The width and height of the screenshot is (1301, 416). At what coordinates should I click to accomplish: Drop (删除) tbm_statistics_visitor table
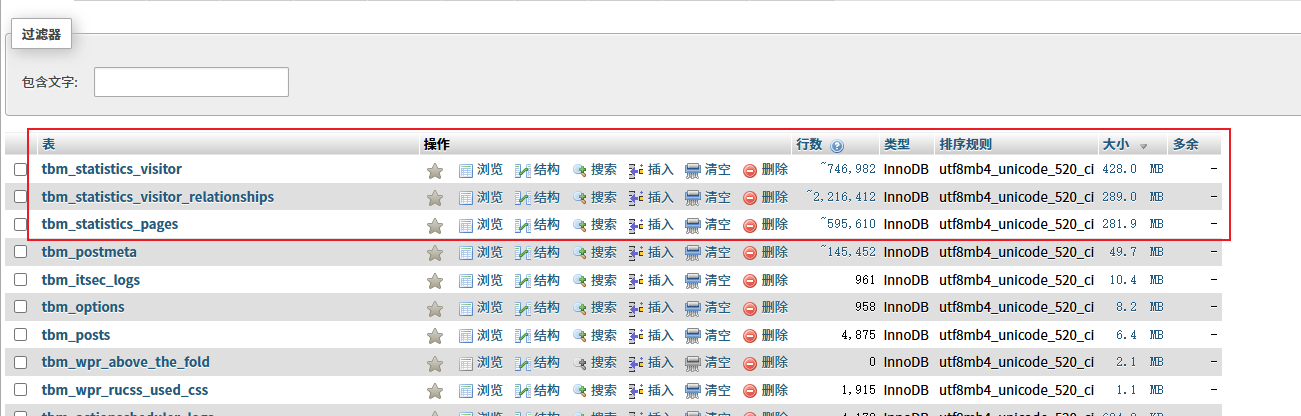(765, 170)
